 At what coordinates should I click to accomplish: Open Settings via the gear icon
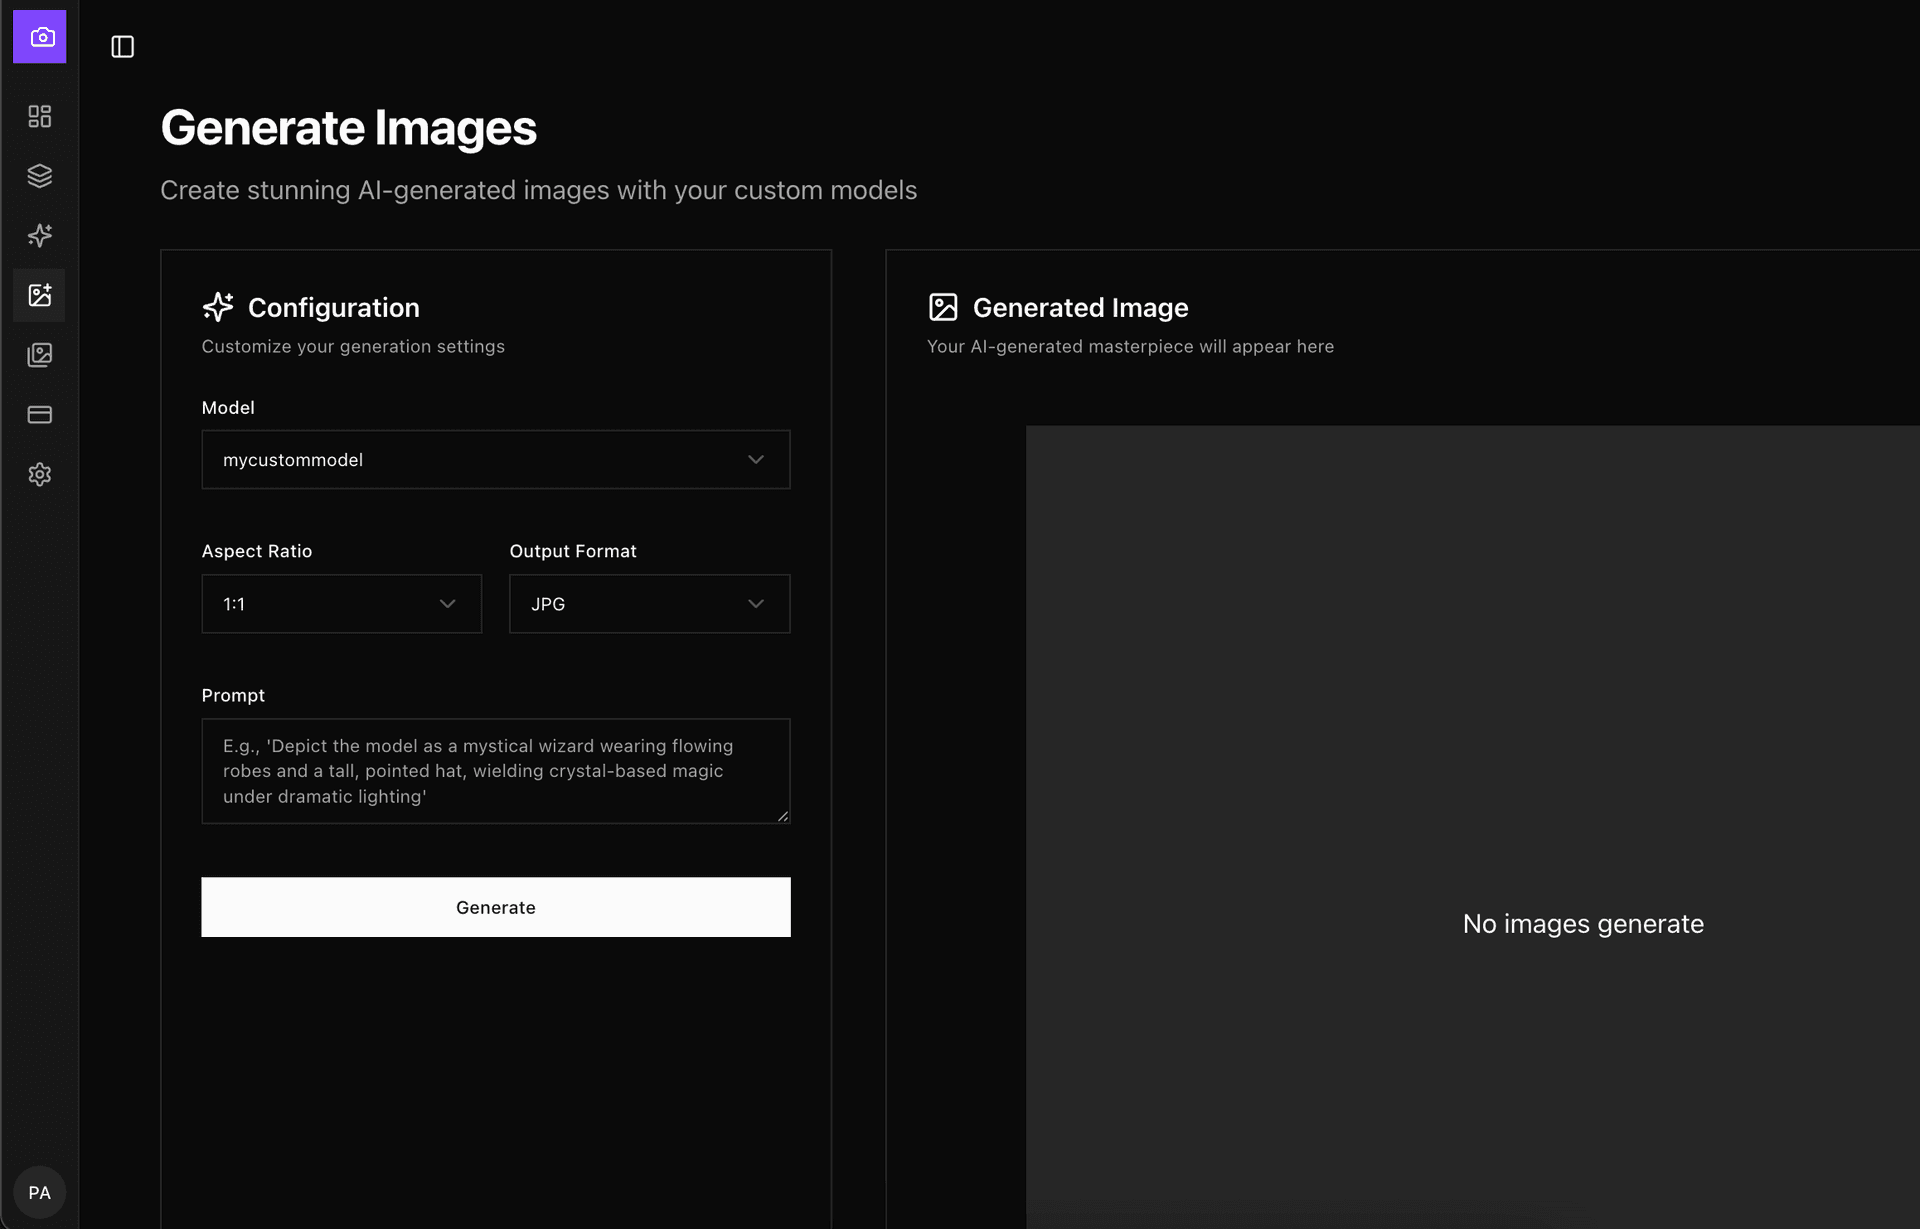point(40,474)
